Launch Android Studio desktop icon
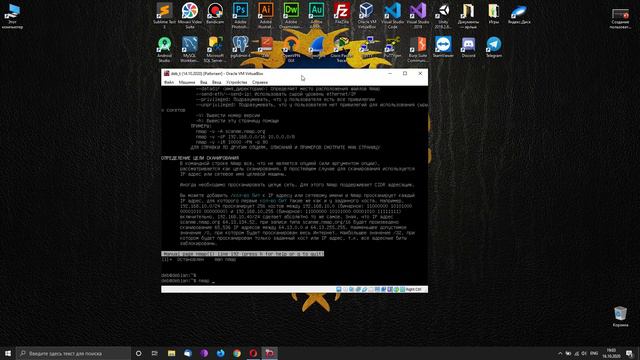The height and width of the screenshot is (360, 640). point(164,49)
